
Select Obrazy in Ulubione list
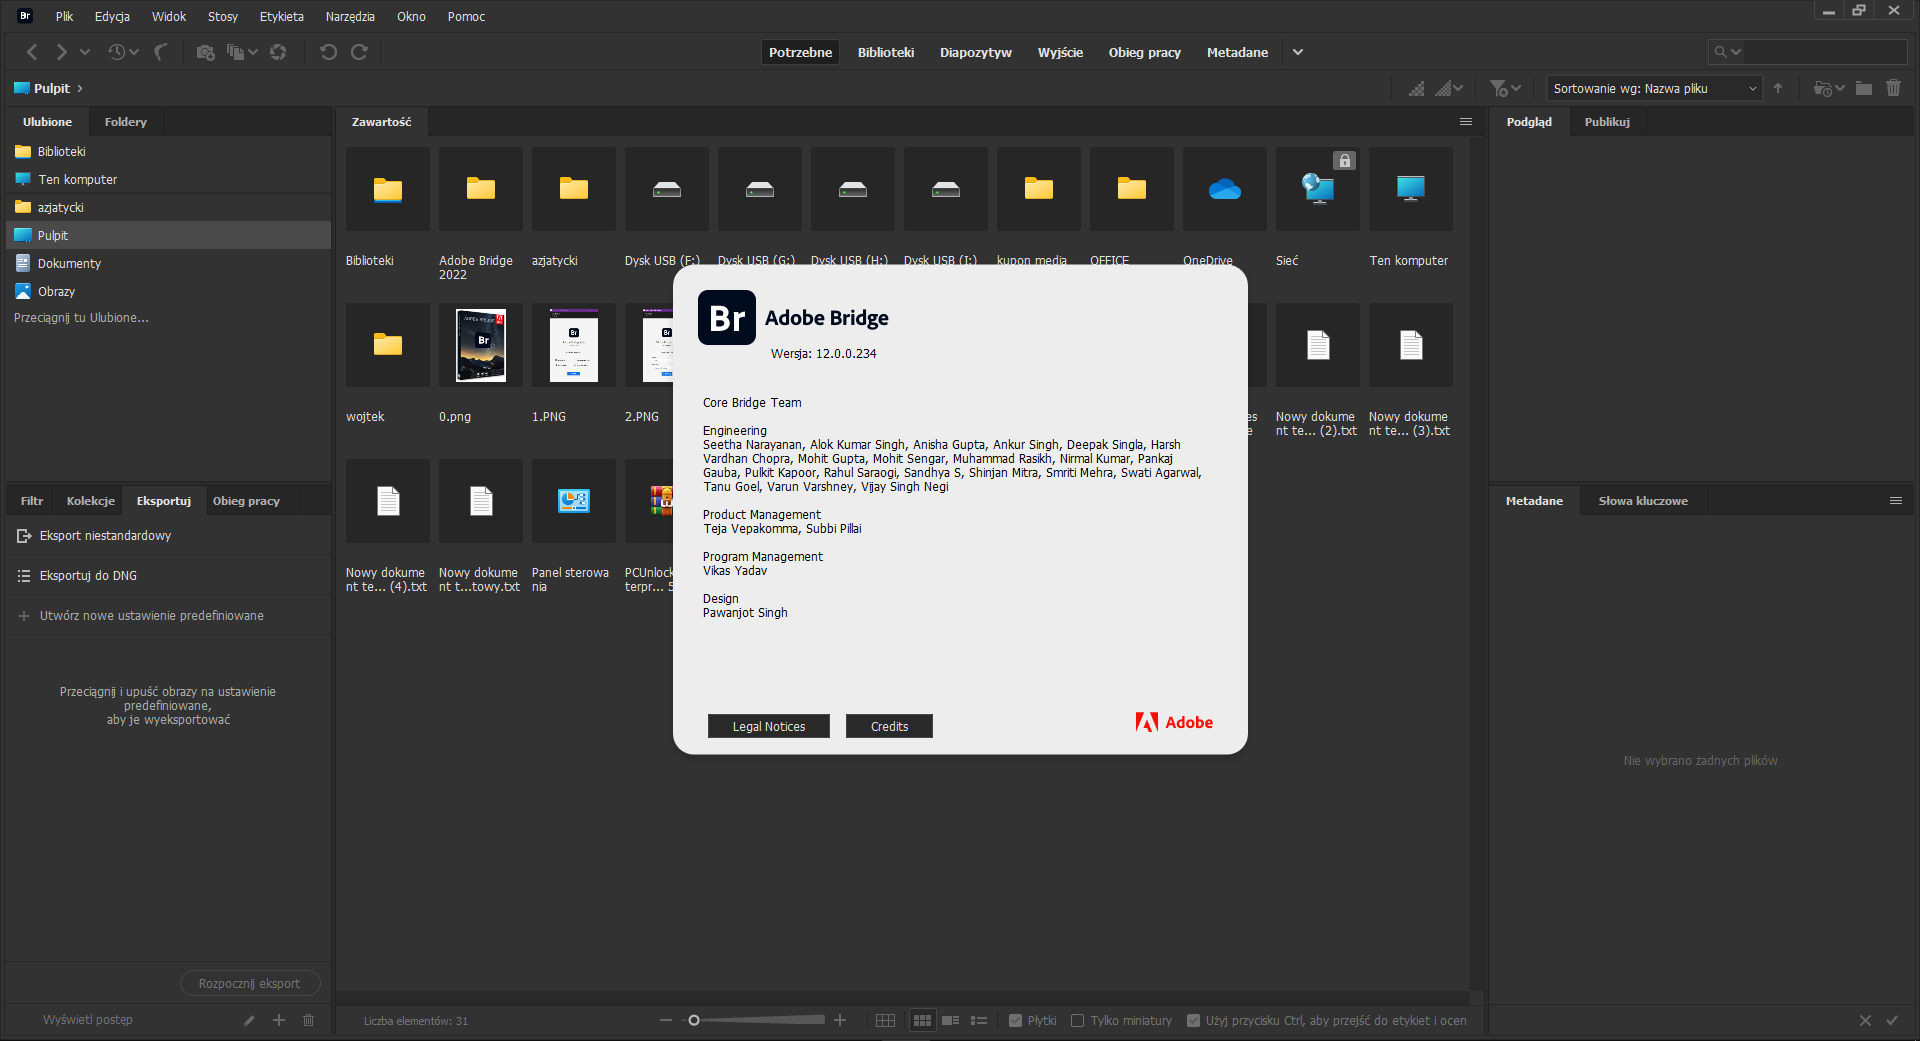168,292
